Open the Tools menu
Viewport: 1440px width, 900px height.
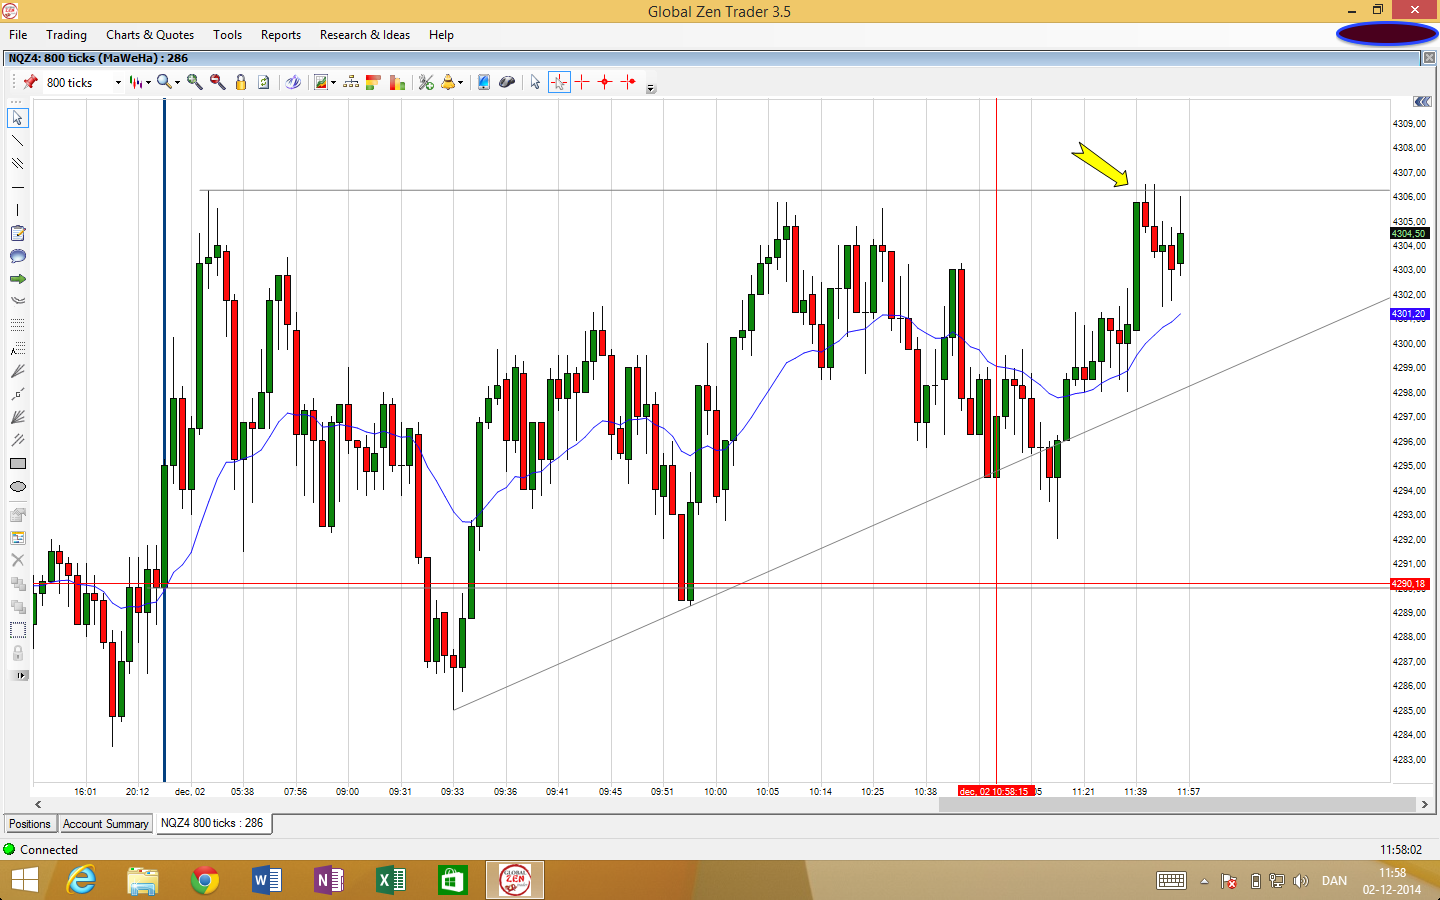(227, 35)
